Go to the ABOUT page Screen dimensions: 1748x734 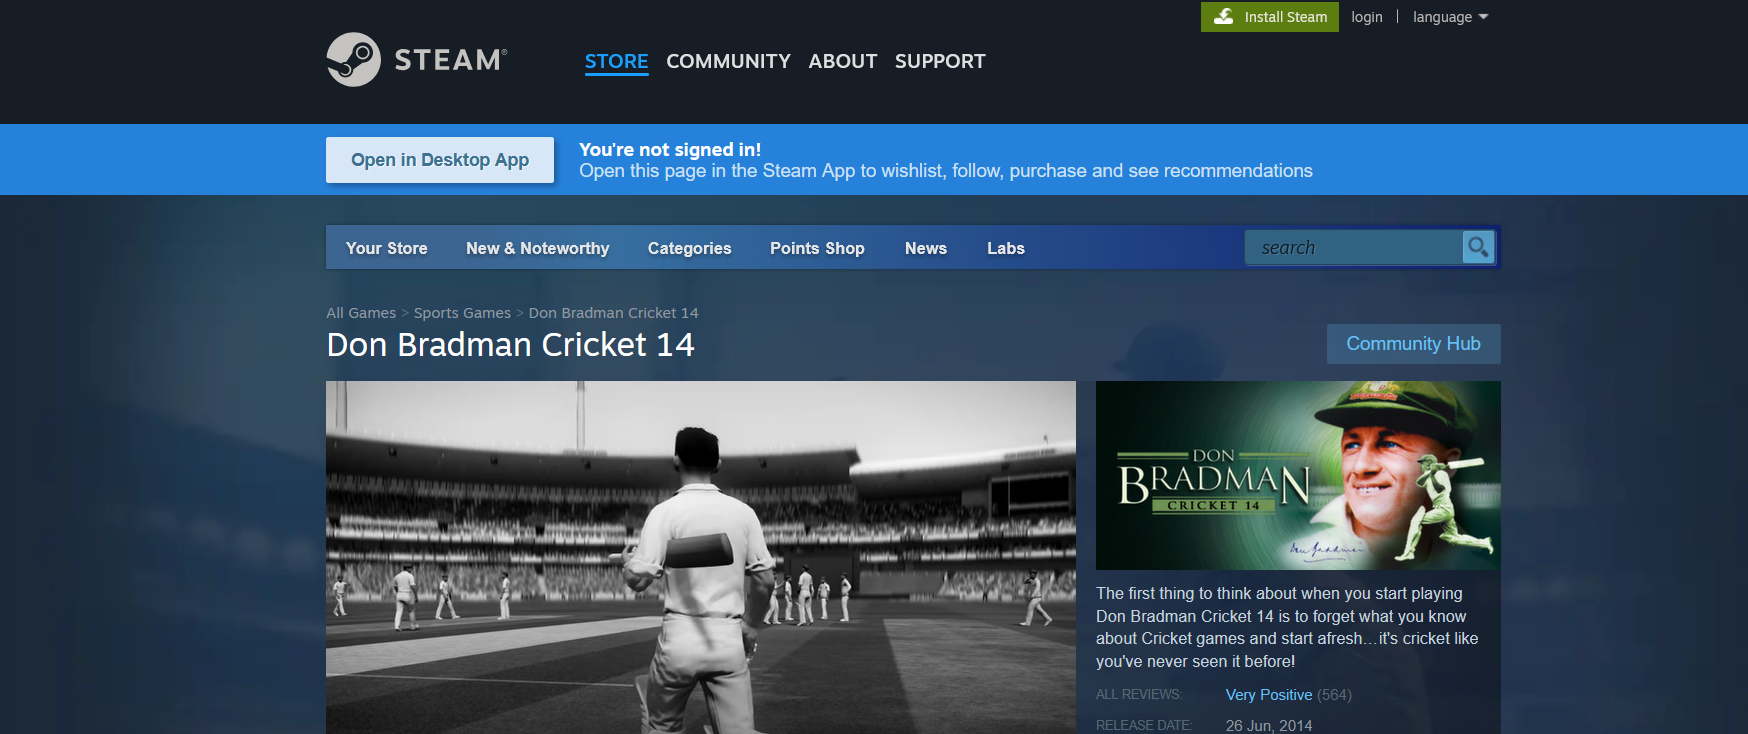point(842,61)
